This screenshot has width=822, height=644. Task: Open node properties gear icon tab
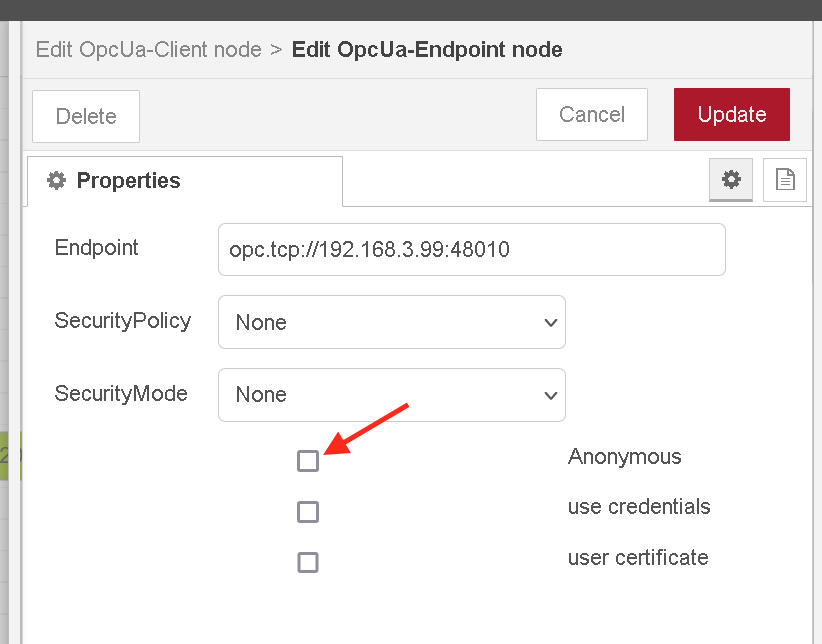731,180
